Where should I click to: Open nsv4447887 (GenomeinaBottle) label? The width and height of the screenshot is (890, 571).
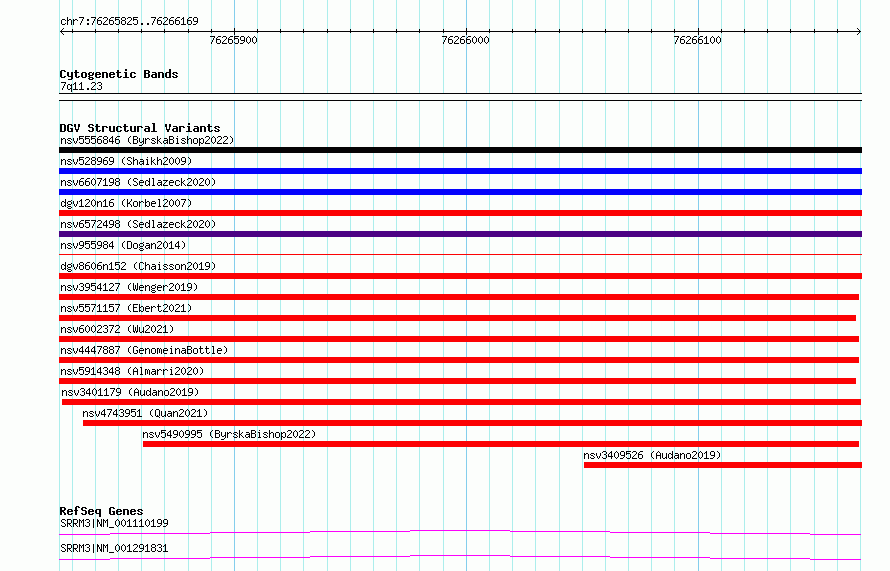coord(144,350)
